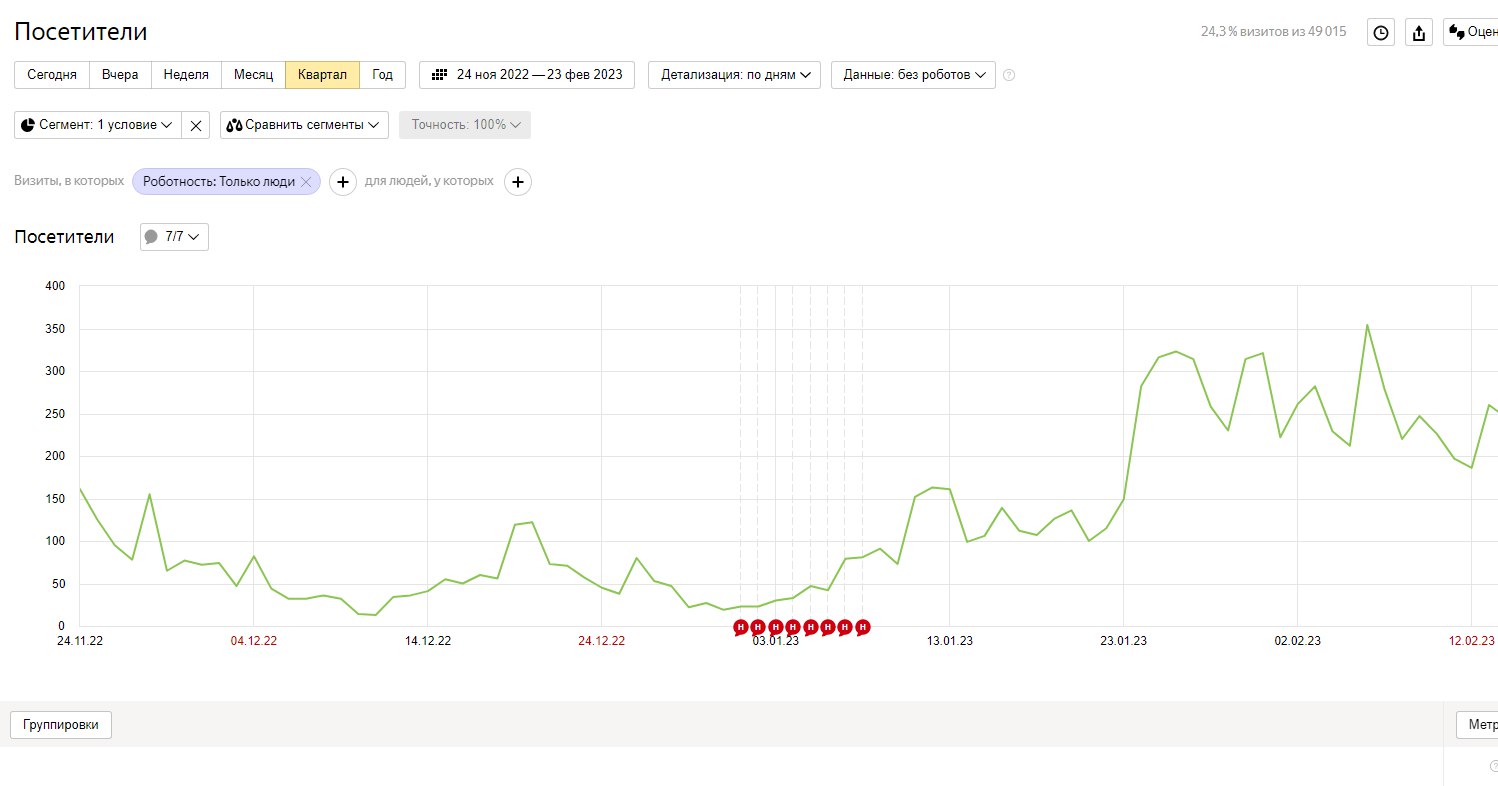Click the 'Группировки' button

61,725
